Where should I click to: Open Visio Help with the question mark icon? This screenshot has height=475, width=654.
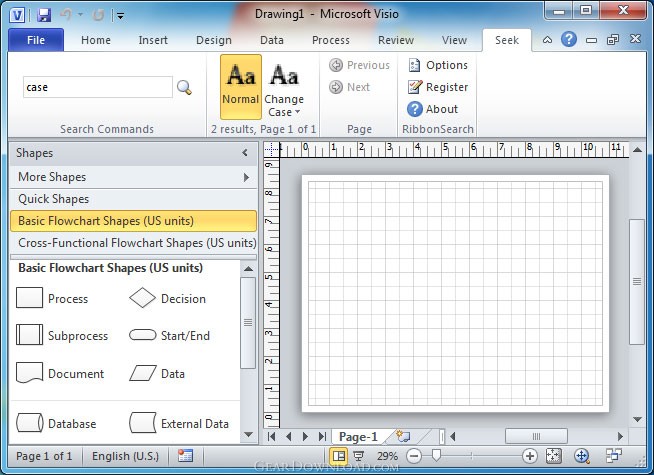click(568, 40)
